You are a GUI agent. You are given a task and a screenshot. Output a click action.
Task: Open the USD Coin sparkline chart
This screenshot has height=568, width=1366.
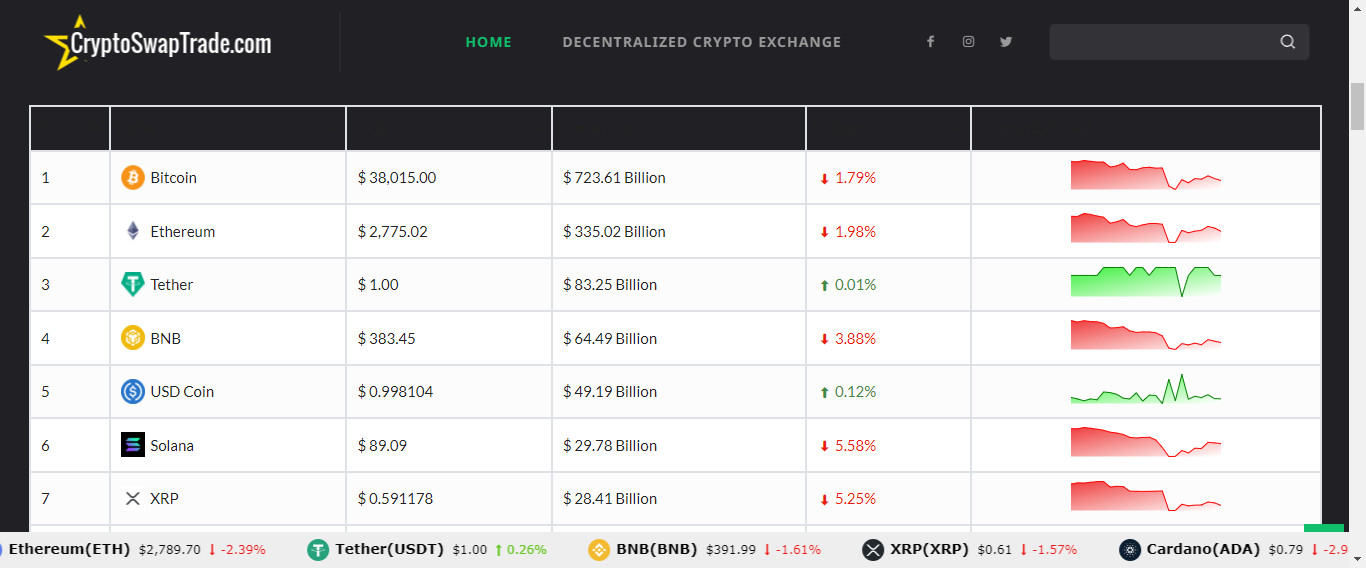pyautogui.click(x=1146, y=388)
